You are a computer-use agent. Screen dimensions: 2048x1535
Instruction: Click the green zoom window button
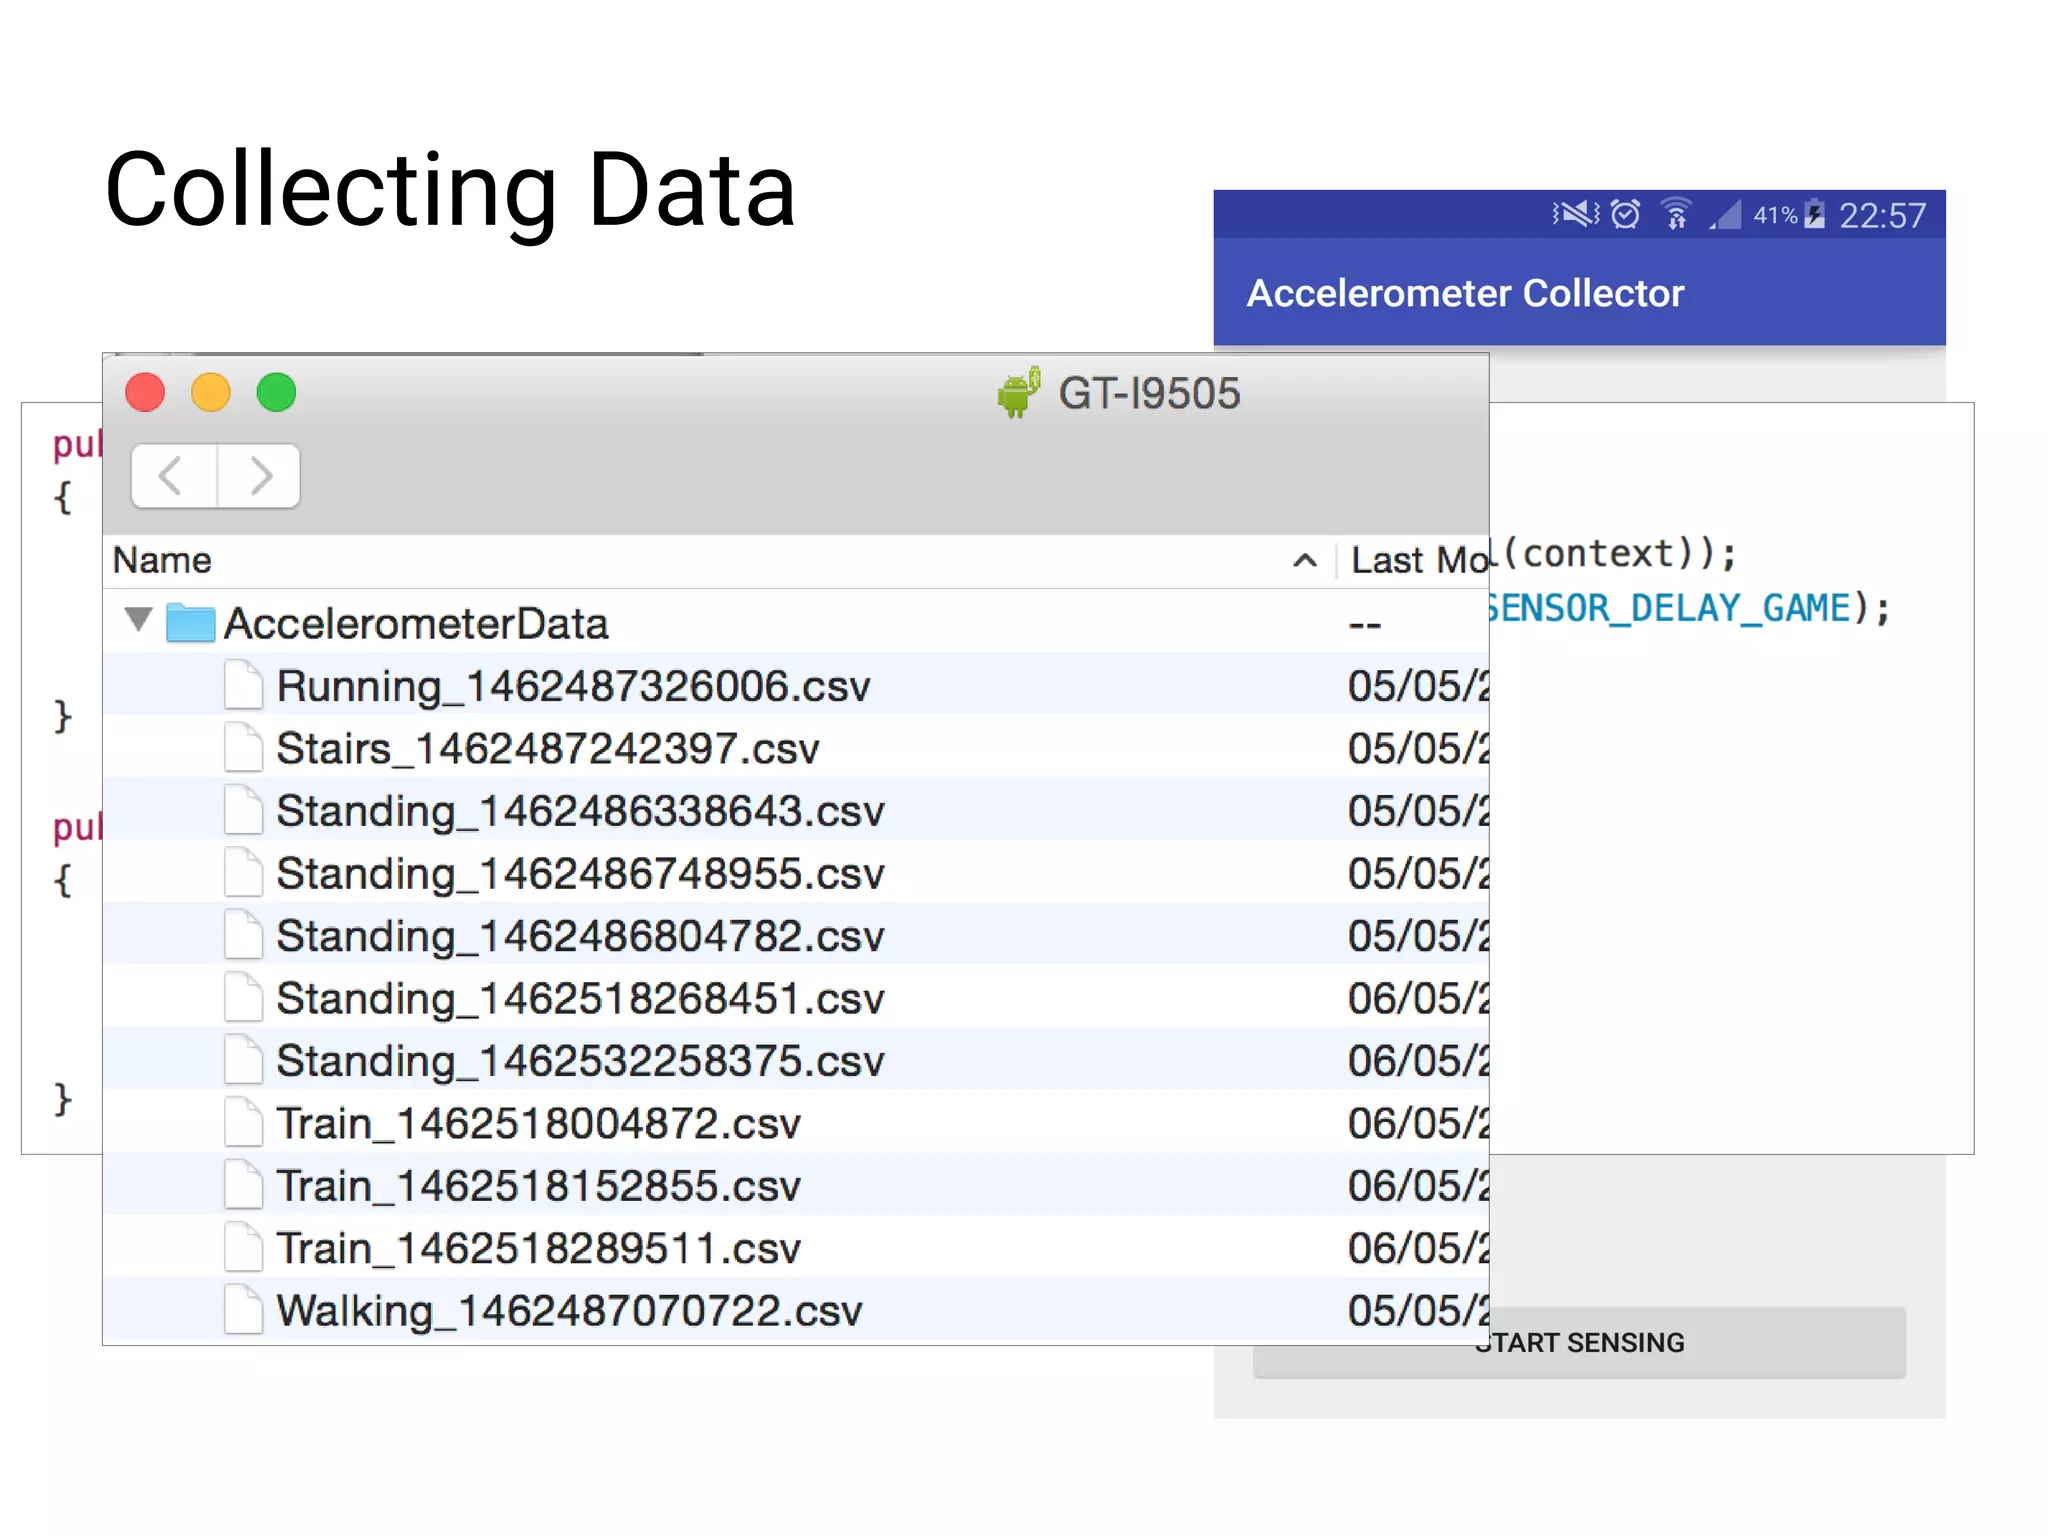point(276,392)
